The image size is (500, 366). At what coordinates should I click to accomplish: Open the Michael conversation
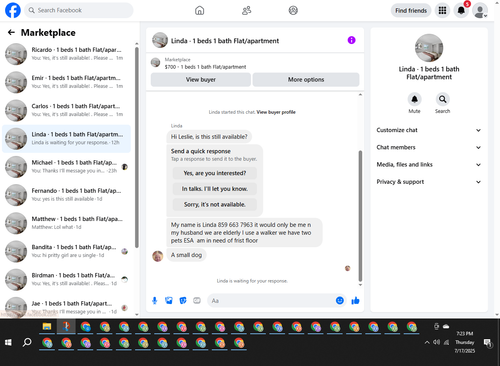click(x=66, y=167)
